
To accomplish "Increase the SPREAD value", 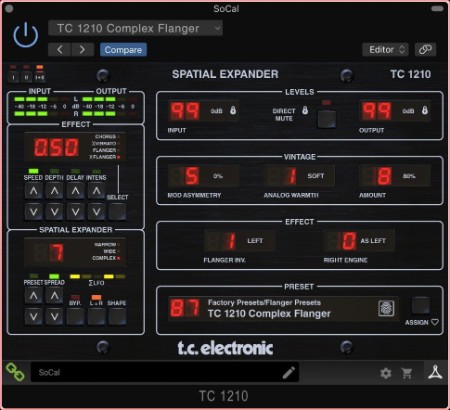I will 54,296.
